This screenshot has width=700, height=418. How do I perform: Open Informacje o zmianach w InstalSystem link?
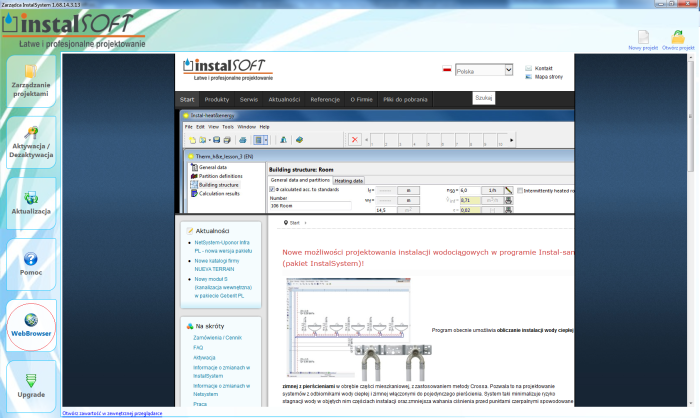pos(221,372)
